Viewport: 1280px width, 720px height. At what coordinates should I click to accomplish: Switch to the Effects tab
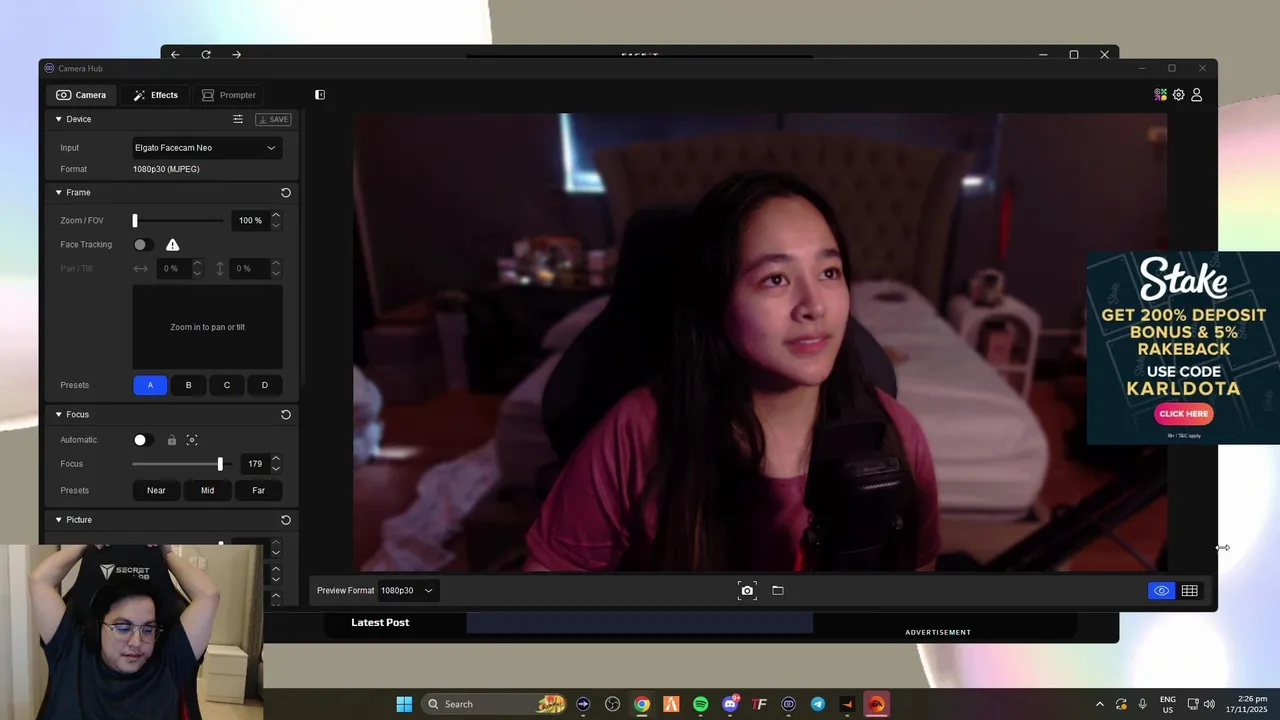coord(156,95)
